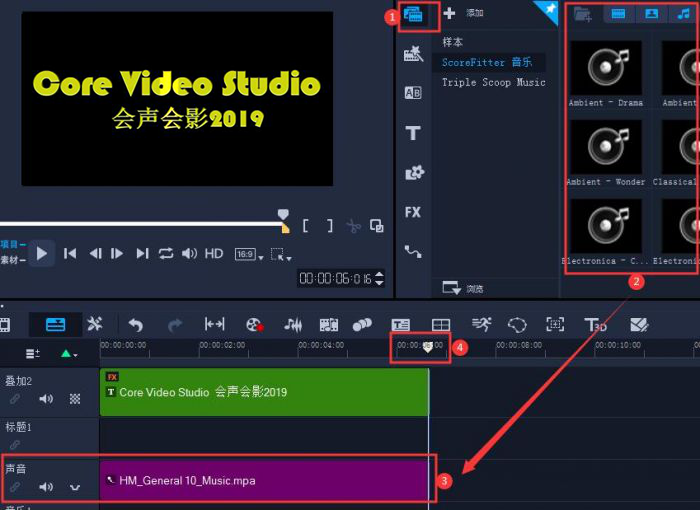Step back to previous frame
Image resolution: width=700 pixels, height=510 pixels.
95,254
